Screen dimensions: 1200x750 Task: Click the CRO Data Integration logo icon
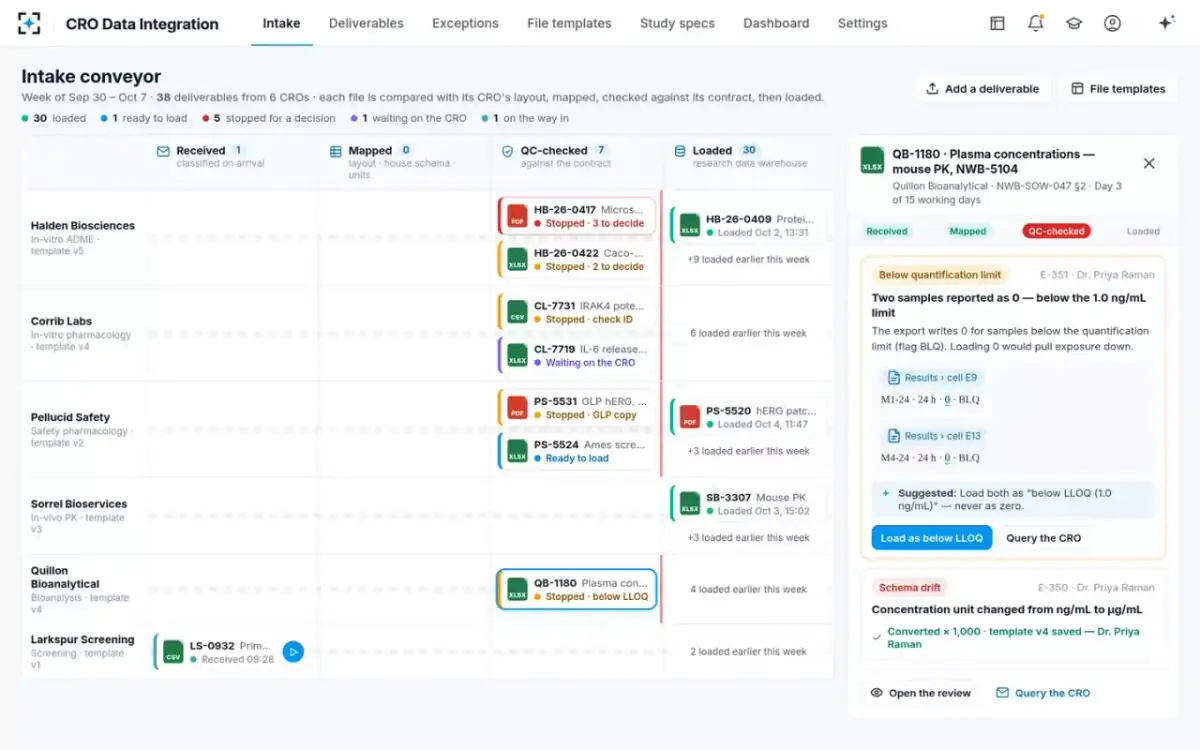coord(30,23)
